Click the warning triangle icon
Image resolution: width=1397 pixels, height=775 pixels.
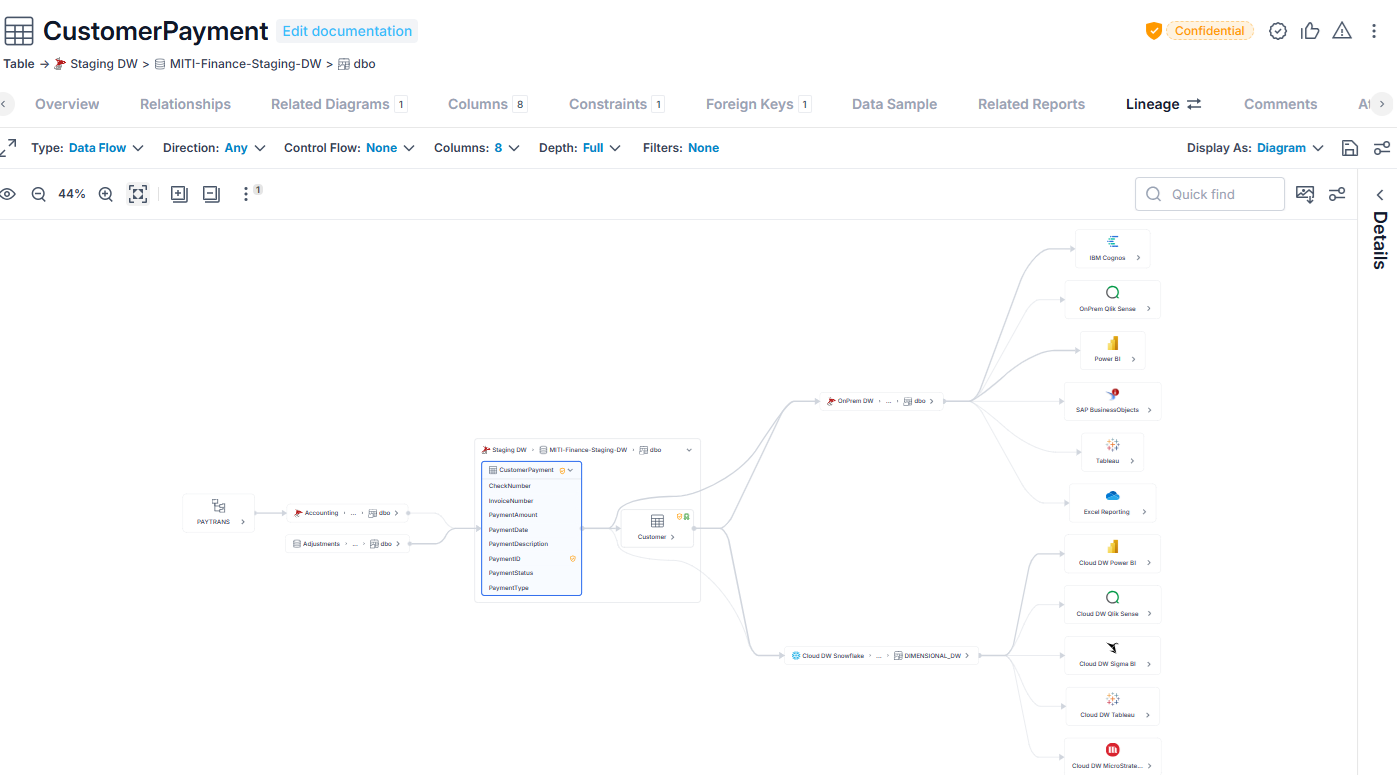click(1342, 31)
